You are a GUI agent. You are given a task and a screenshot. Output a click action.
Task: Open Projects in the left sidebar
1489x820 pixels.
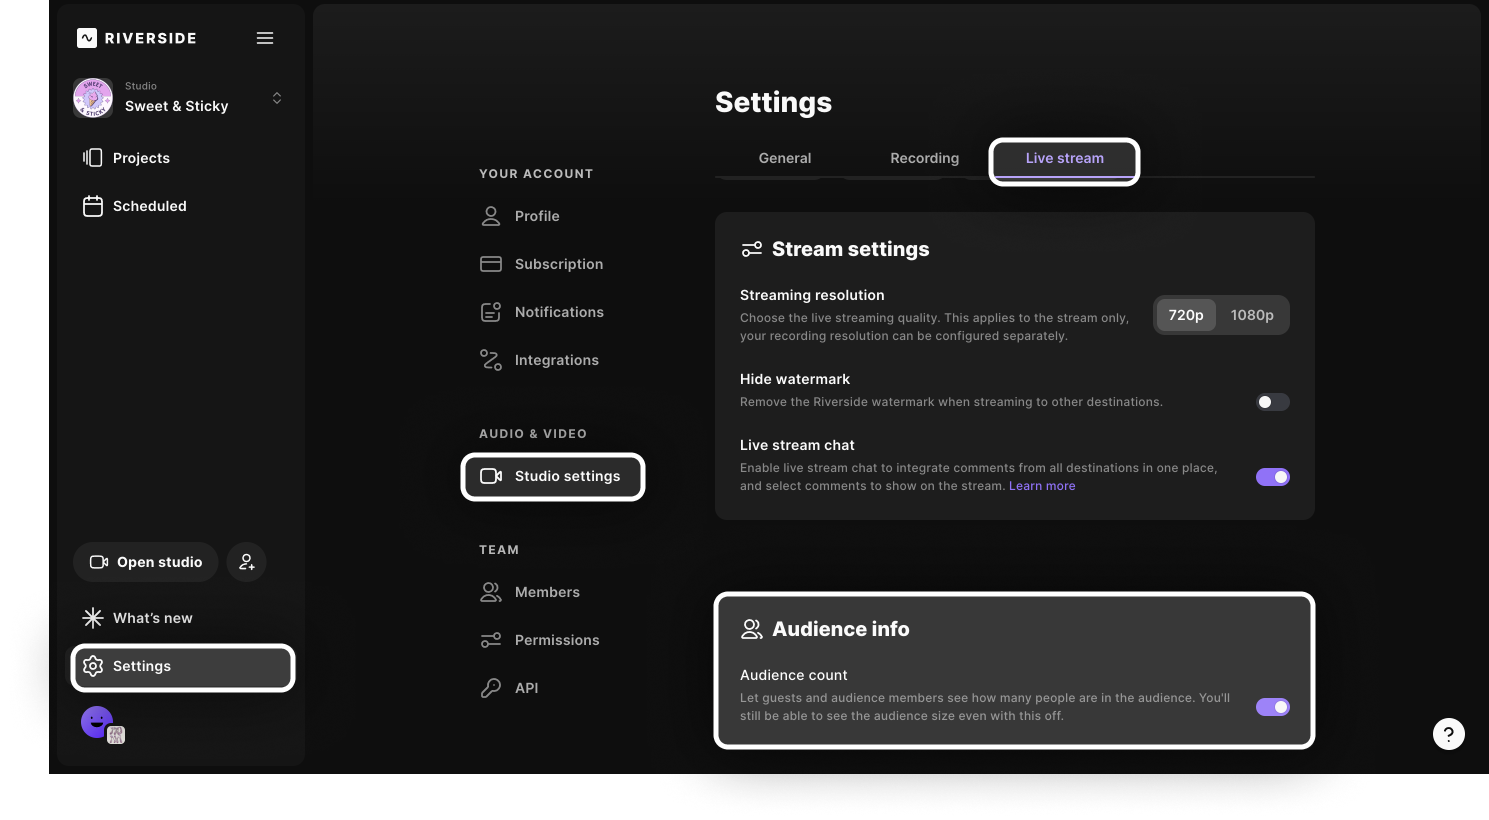(x=140, y=158)
